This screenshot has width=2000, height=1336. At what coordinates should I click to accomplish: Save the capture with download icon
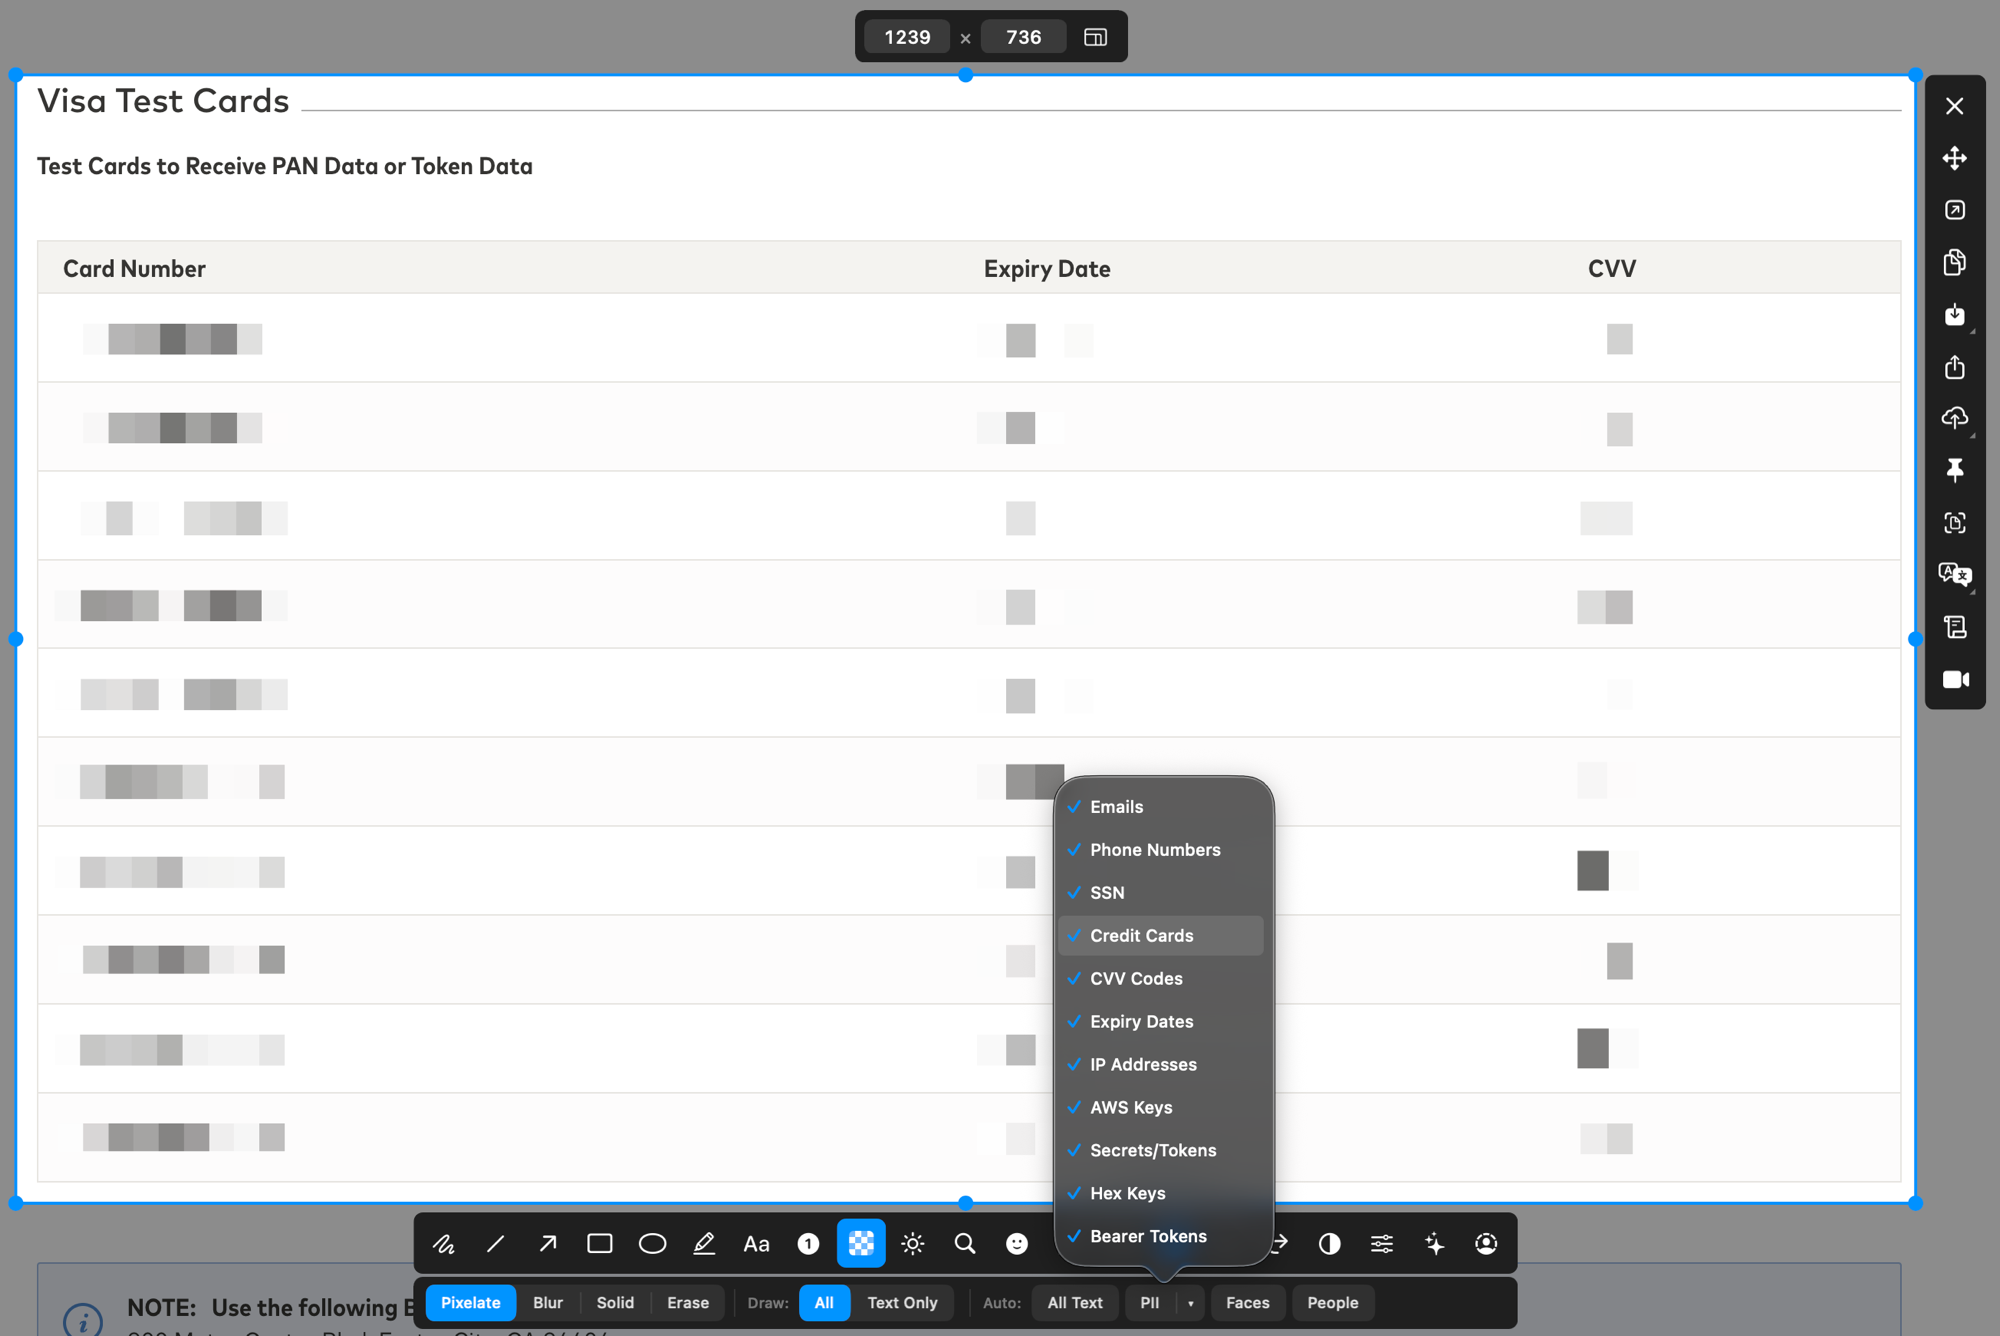[1955, 315]
